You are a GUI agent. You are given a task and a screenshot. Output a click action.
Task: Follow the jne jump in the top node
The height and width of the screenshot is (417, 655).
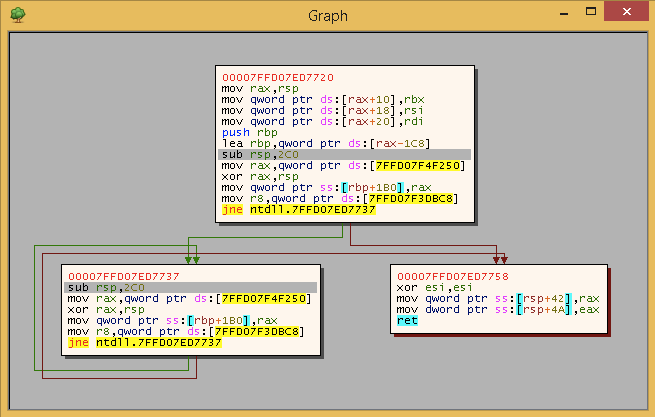click(x=299, y=209)
